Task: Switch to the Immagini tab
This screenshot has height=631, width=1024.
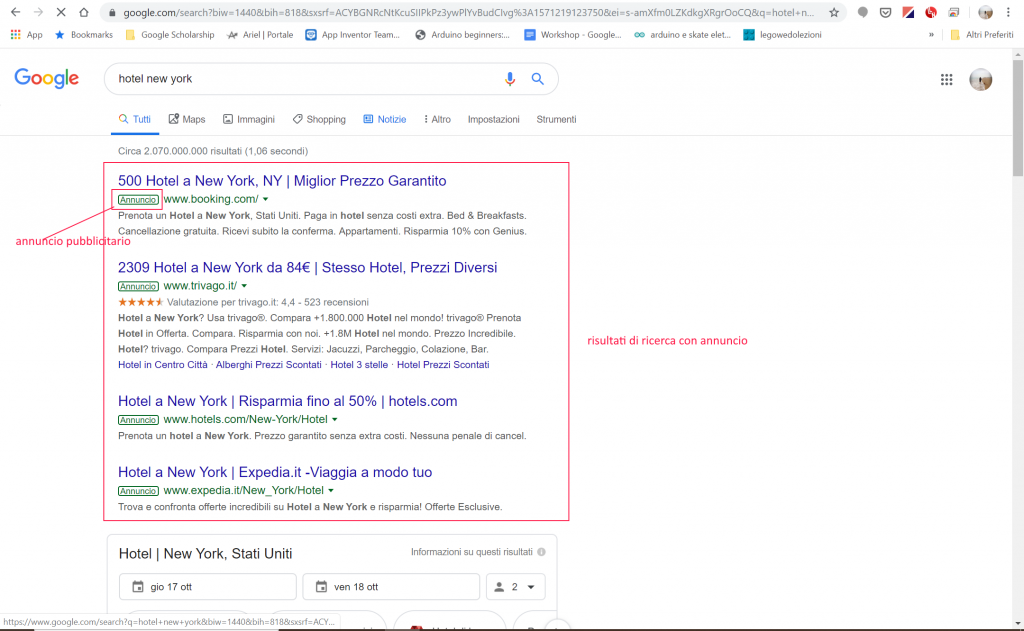Action: [x=249, y=120]
